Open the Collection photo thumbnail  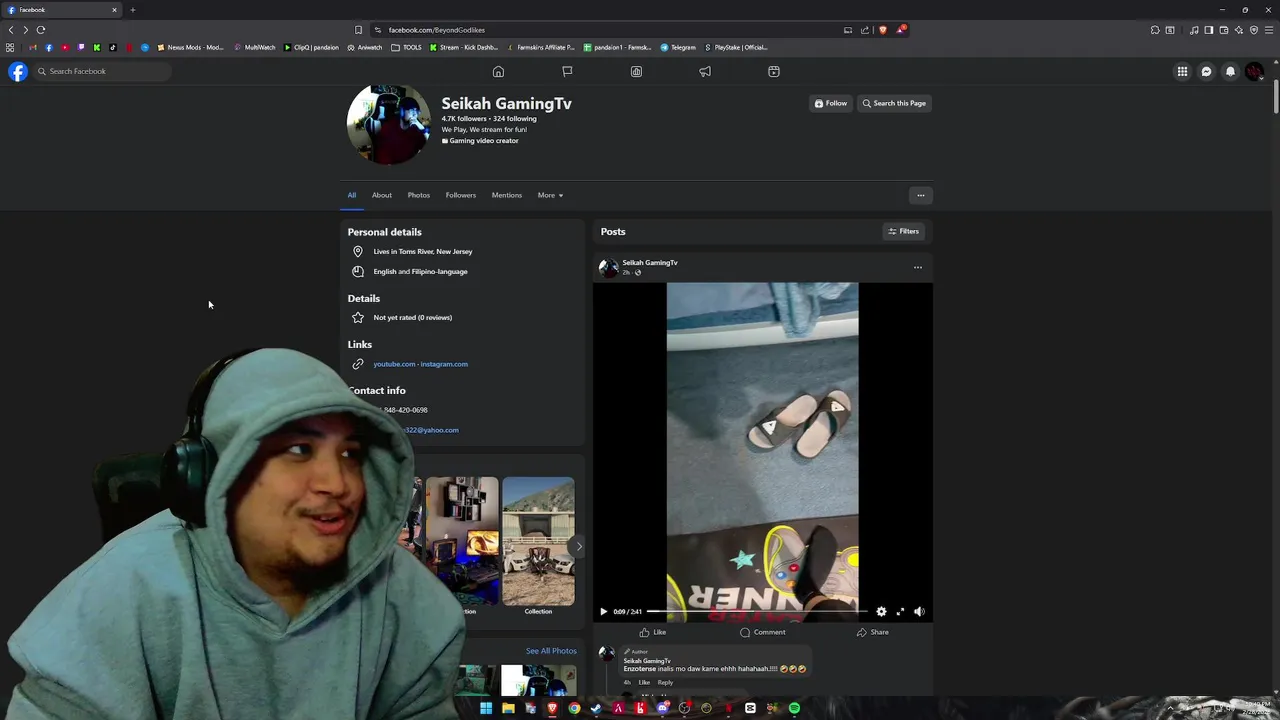click(x=538, y=541)
